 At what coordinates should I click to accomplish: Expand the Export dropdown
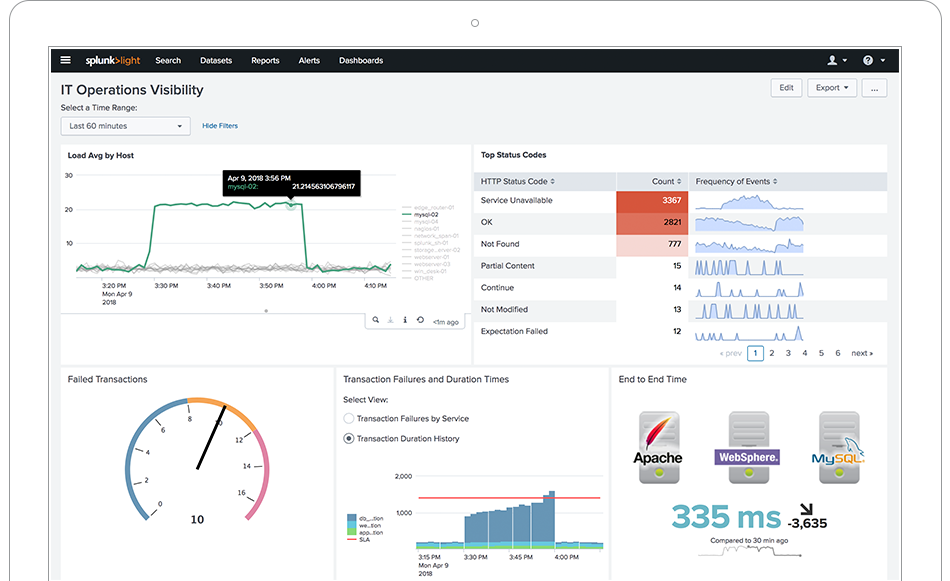click(x=834, y=88)
